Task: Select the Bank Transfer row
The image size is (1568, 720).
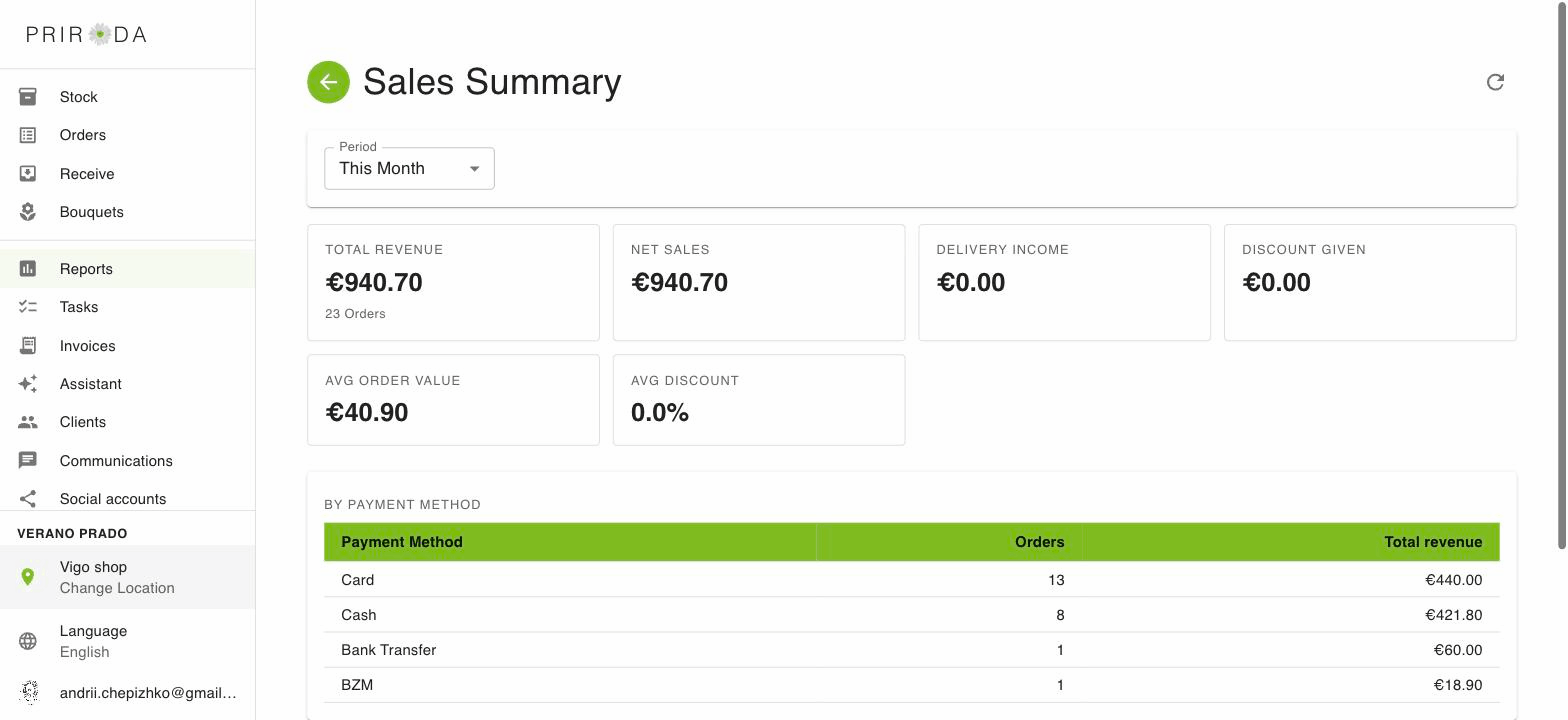Action: (912, 650)
